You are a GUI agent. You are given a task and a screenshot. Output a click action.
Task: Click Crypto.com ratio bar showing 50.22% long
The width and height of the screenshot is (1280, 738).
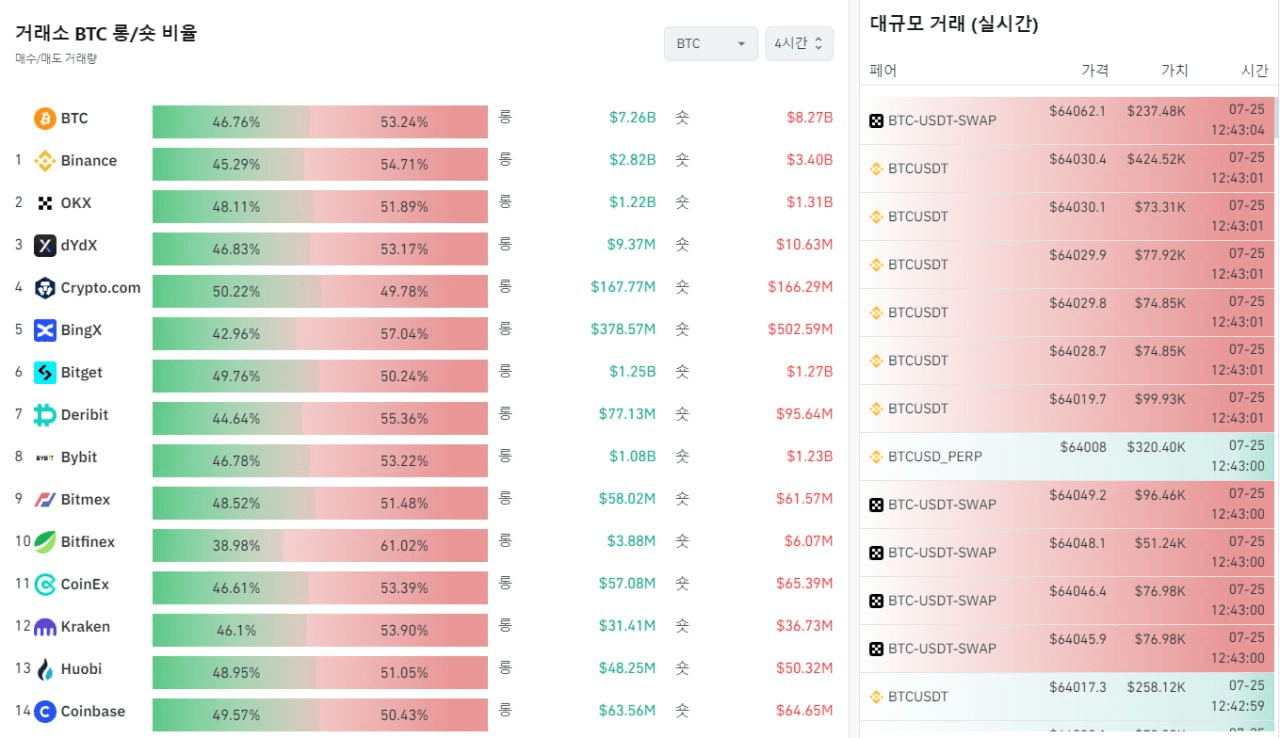click(320, 292)
